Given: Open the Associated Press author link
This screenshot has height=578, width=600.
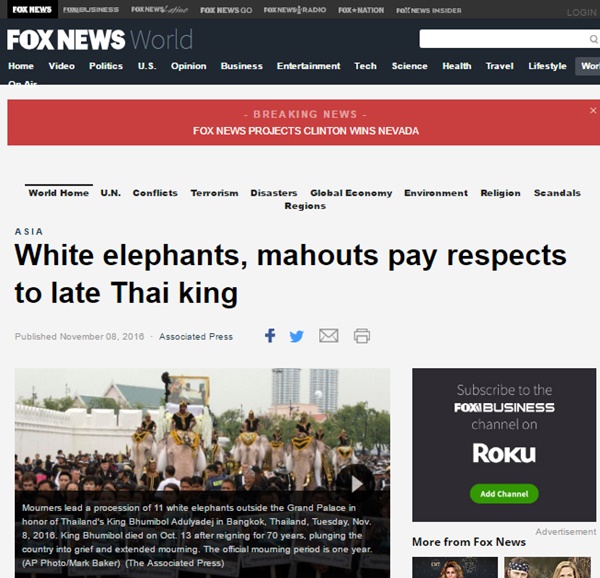Looking at the screenshot, I should click(x=196, y=337).
